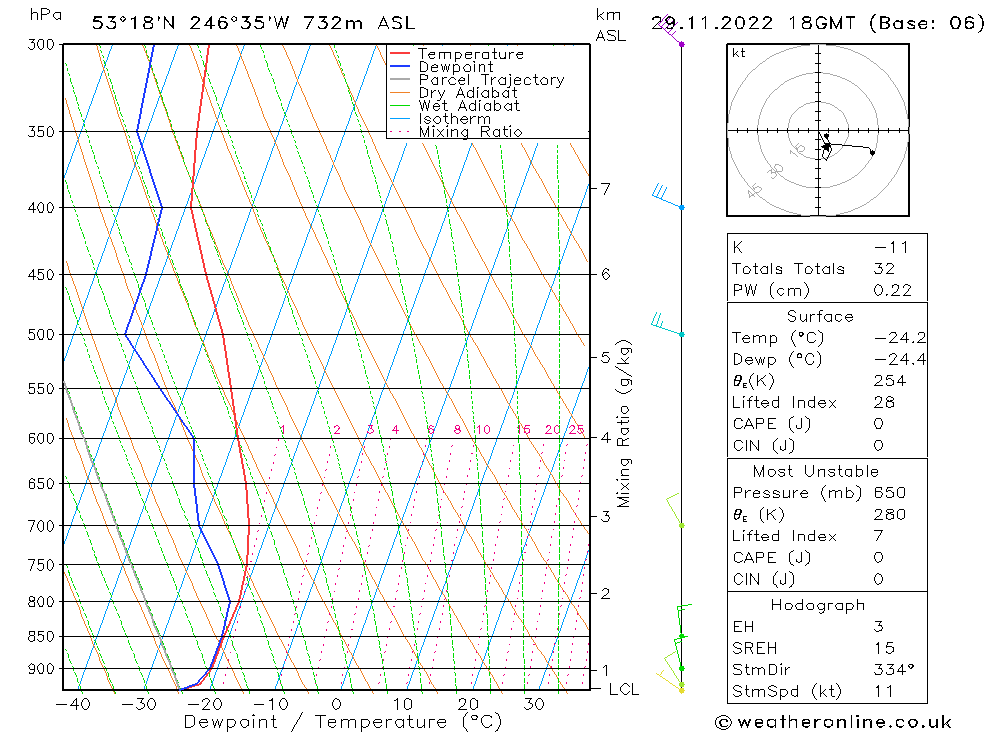Click the Totals Totals value 32
The height and width of the screenshot is (733, 1000).
point(884,269)
